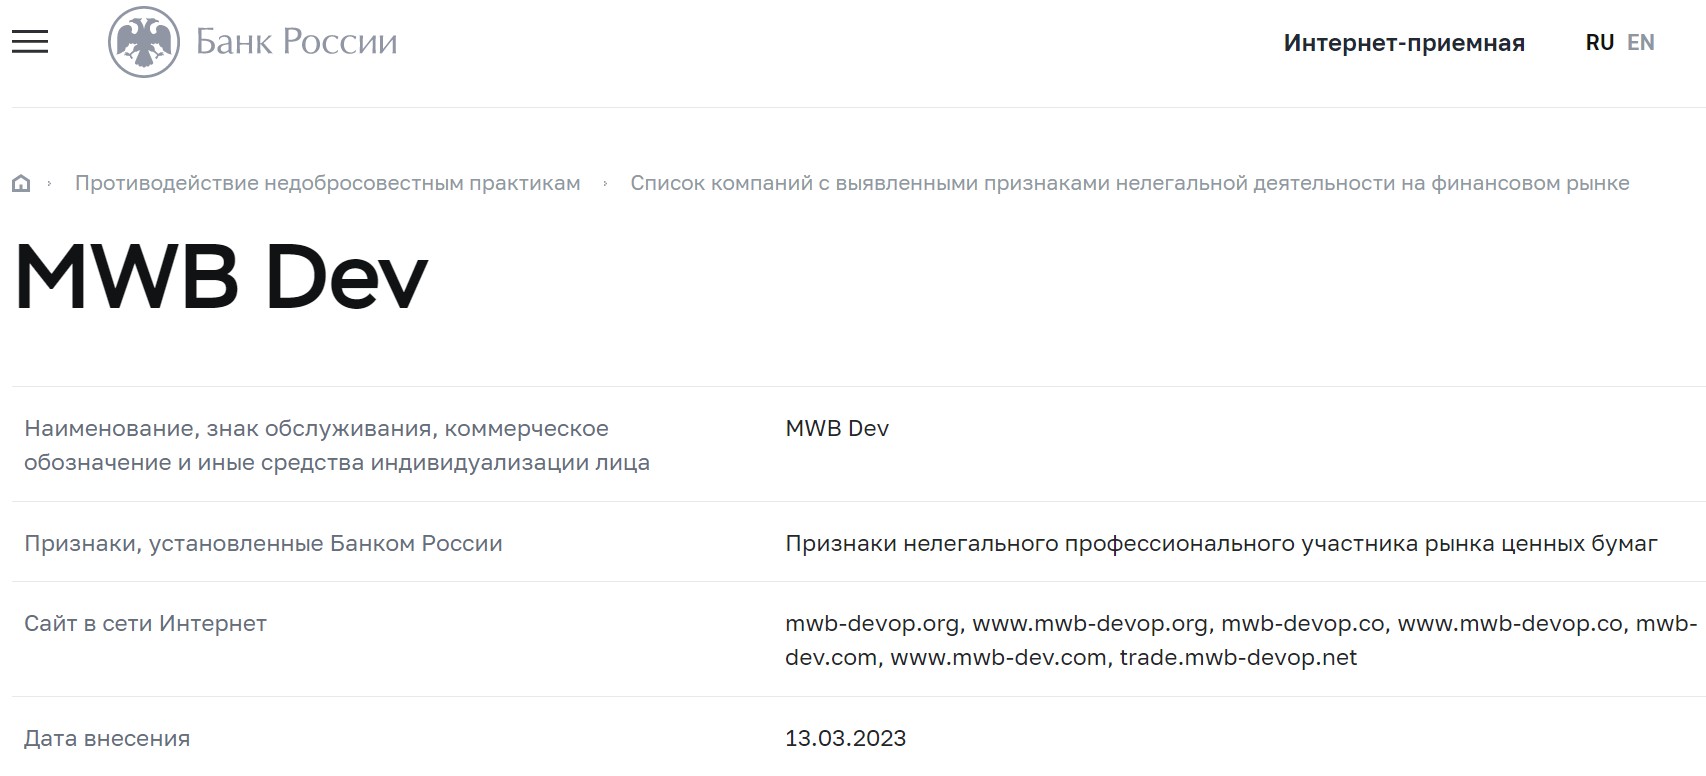Open Противодействие недобросовестным практикам breadcrumb
The width and height of the screenshot is (1706, 776).
tap(328, 183)
